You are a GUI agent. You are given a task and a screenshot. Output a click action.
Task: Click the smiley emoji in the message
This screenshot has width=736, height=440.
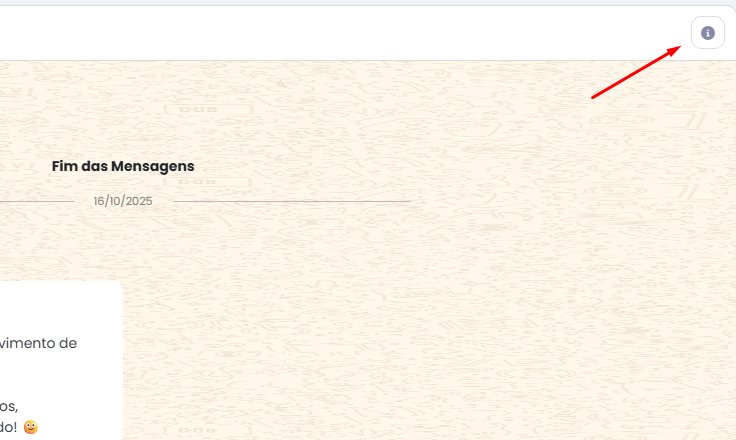pos(31,427)
